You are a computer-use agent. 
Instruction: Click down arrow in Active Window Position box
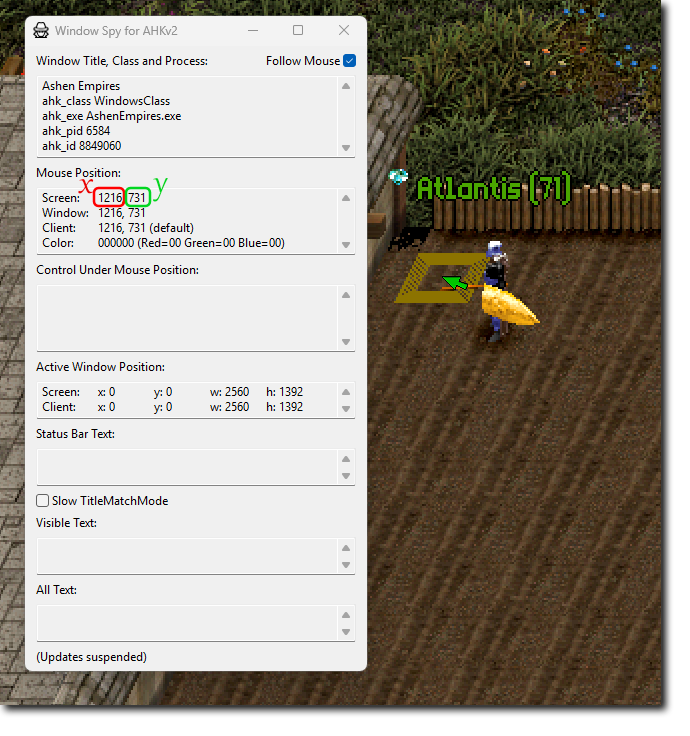(x=346, y=409)
